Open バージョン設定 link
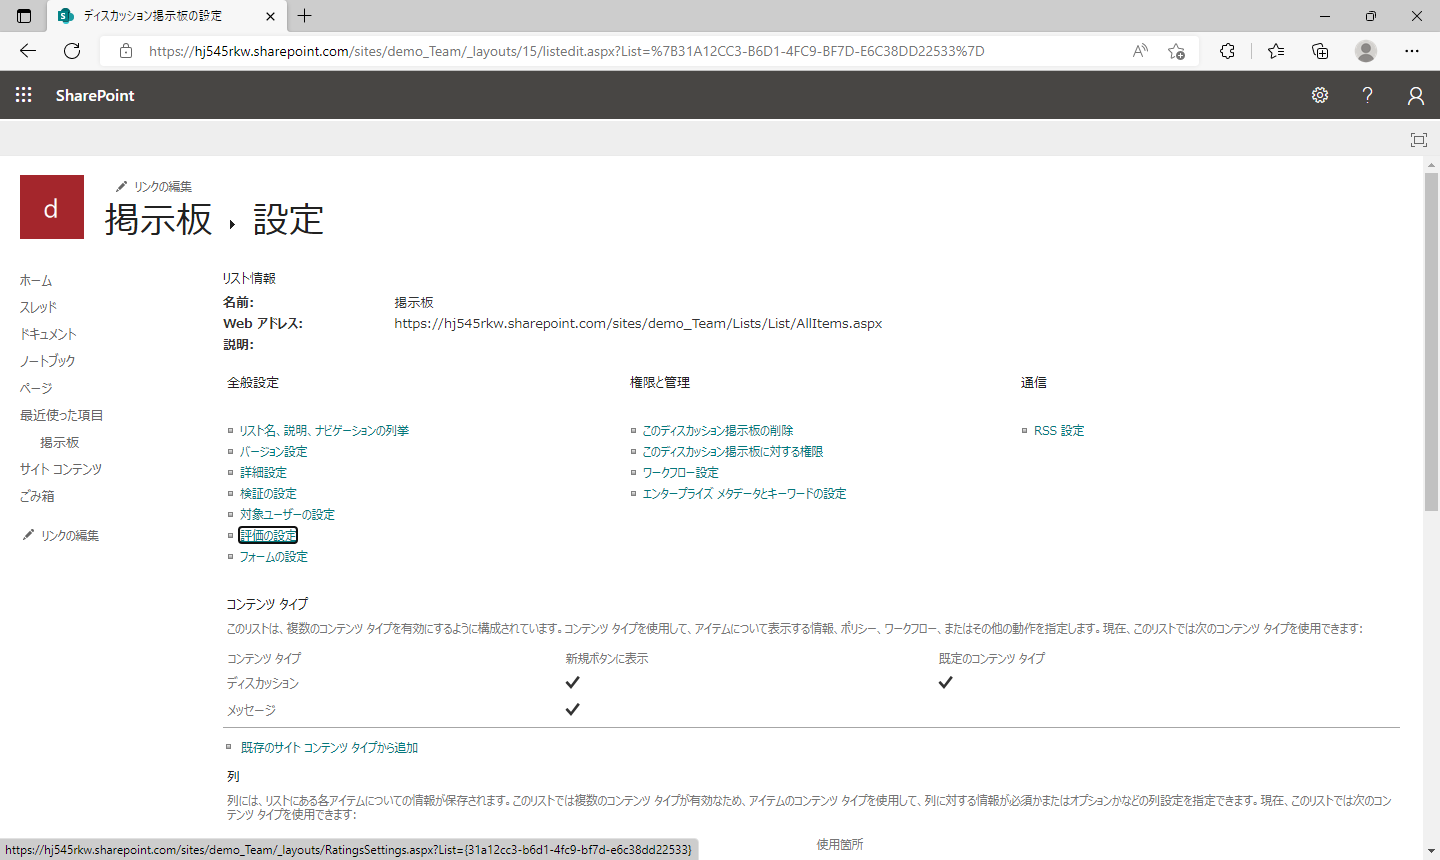Viewport: 1440px width, 860px height. (273, 451)
